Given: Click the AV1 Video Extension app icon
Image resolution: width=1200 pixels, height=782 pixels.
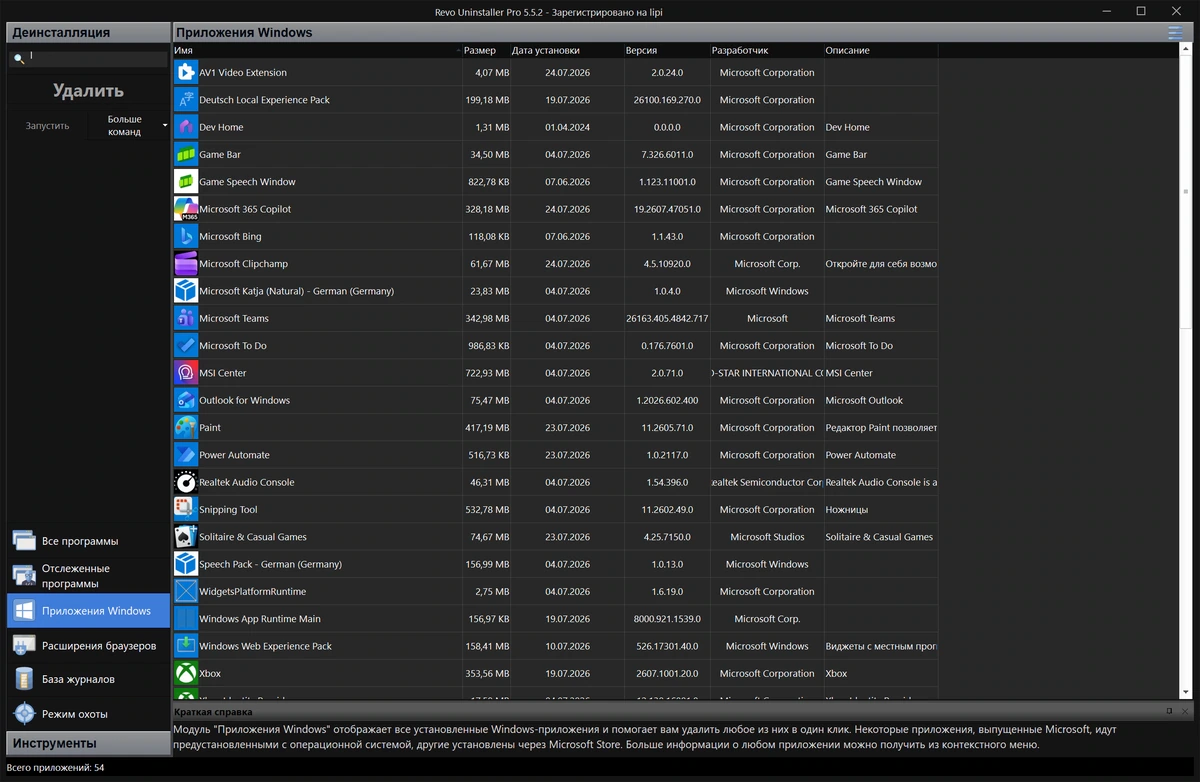Looking at the screenshot, I should pos(186,72).
